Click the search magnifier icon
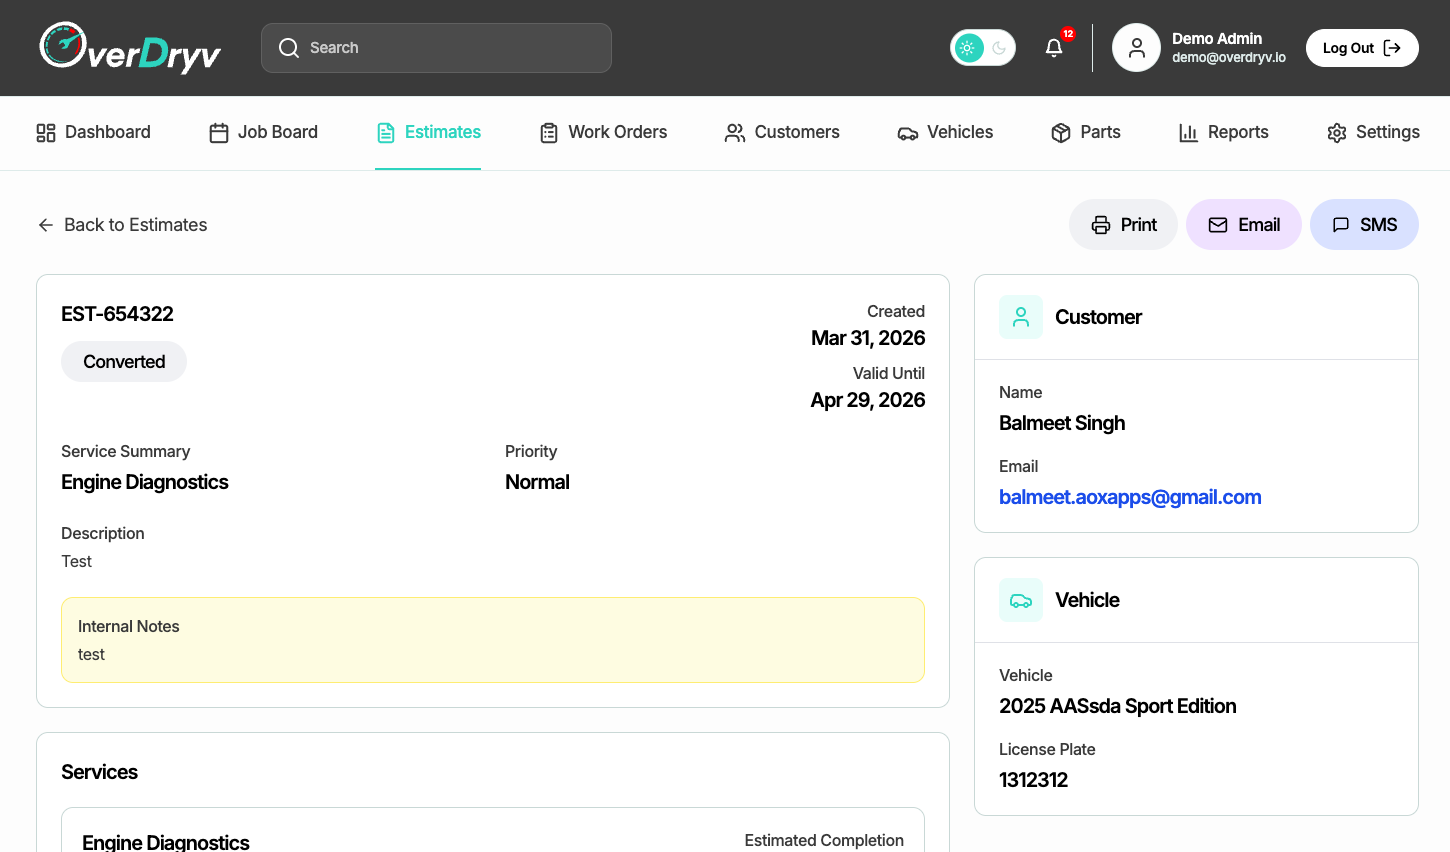The height and width of the screenshot is (852, 1450). [x=289, y=48]
